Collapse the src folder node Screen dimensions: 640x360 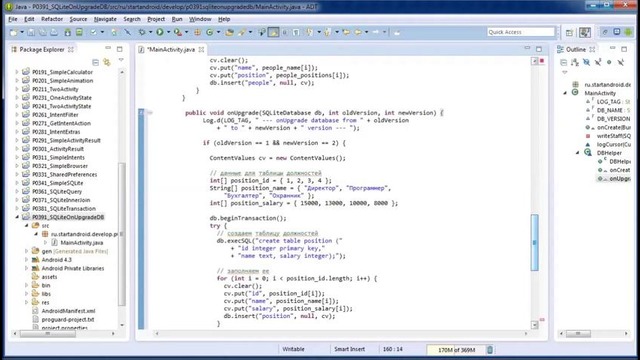[27, 225]
